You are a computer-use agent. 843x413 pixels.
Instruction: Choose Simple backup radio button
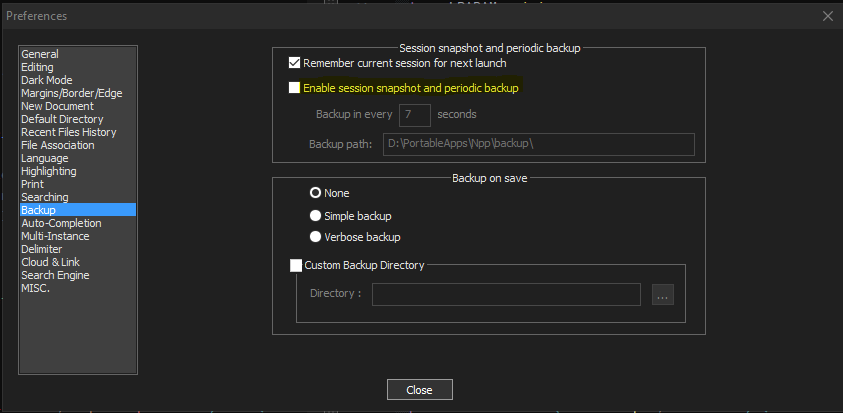point(316,216)
